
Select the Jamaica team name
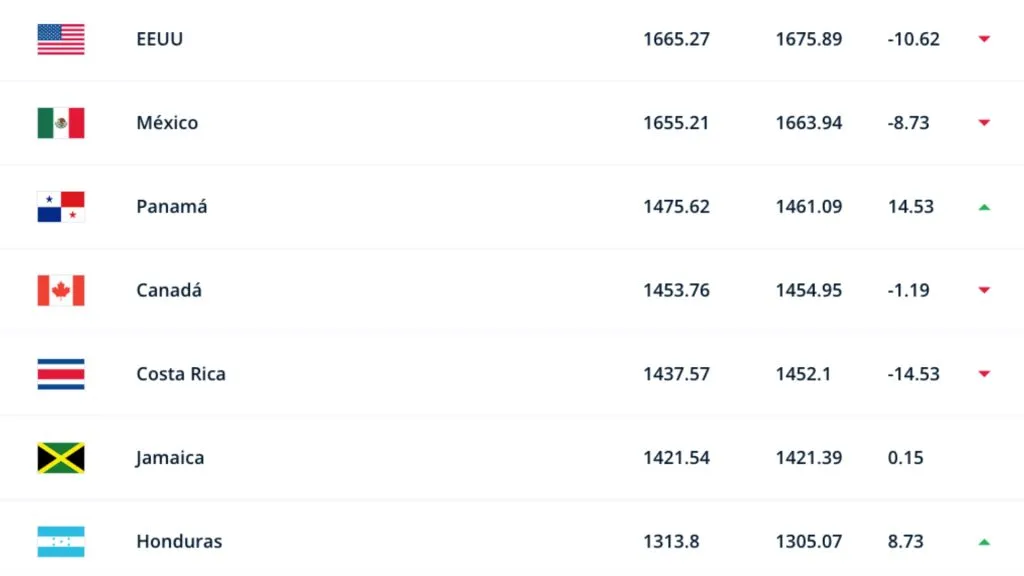point(170,458)
